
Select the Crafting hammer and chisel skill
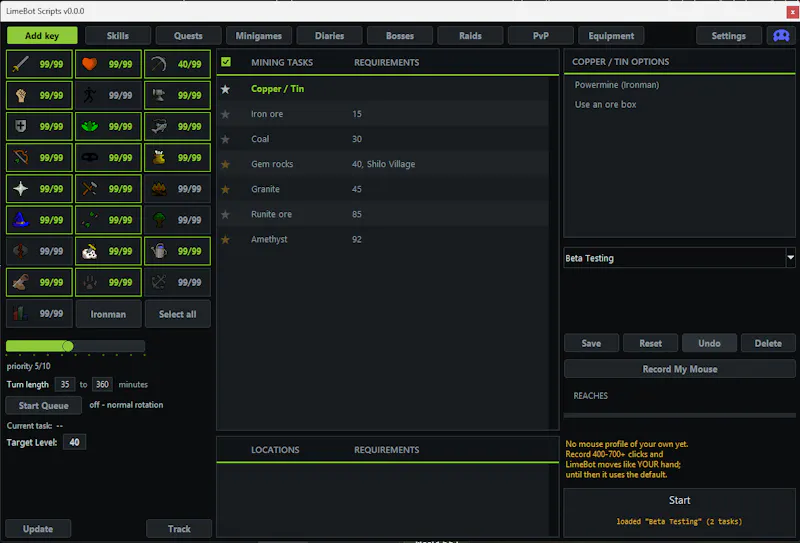[108, 189]
